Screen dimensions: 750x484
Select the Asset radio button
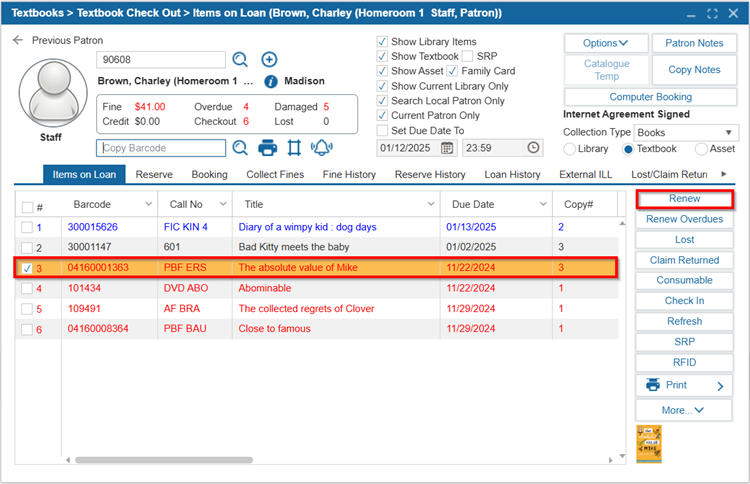(x=701, y=149)
